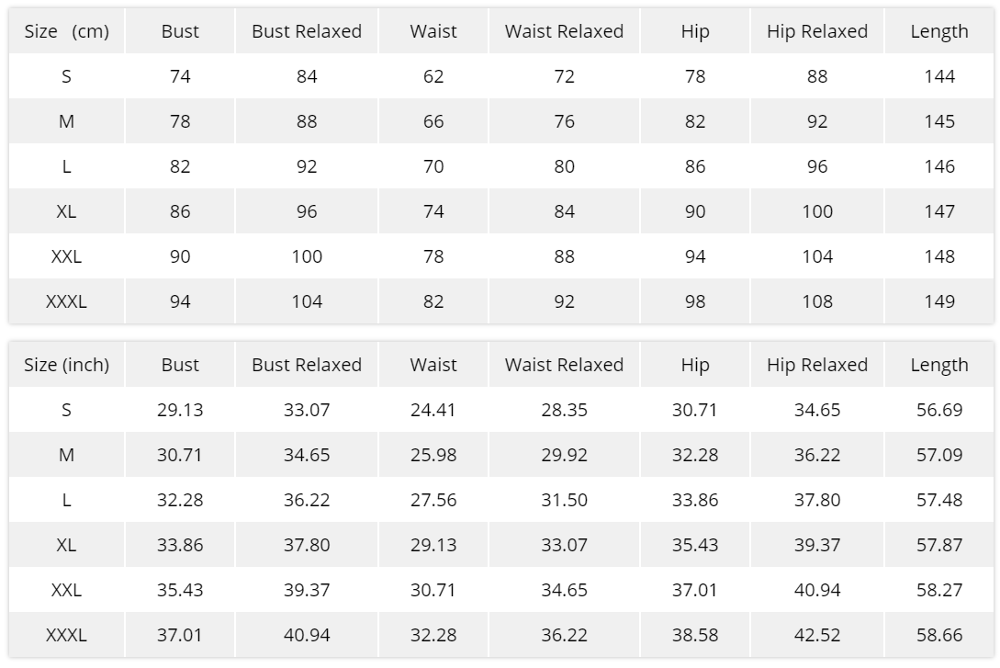Select the 144 length value for size S
This screenshot has width=1000, height=668.
click(x=939, y=77)
